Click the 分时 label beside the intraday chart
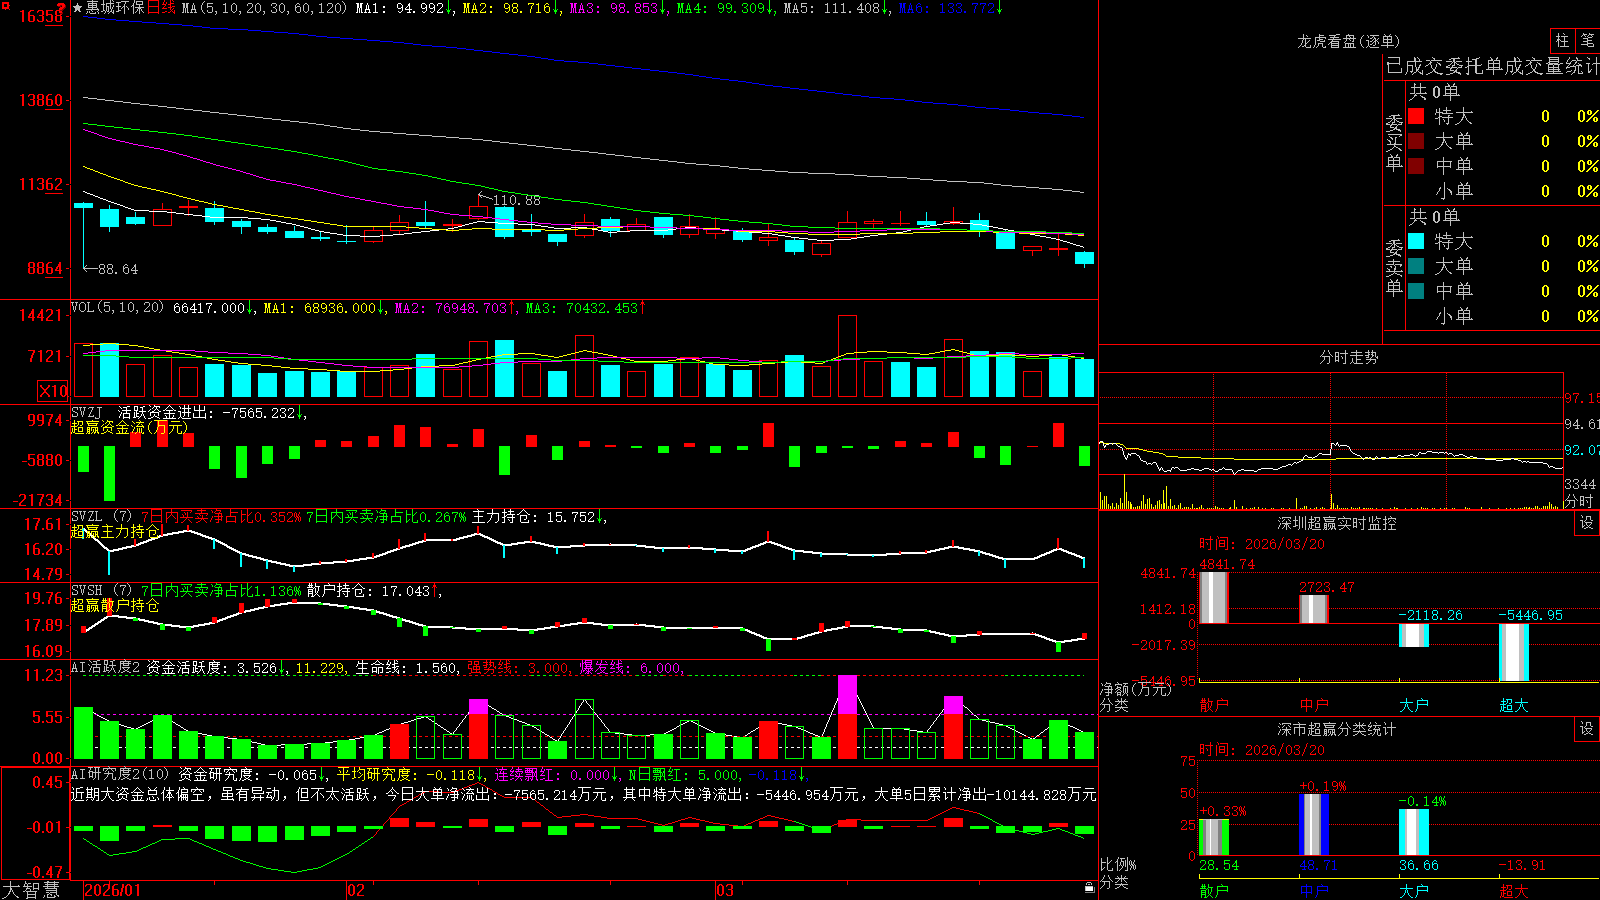 1579,500
